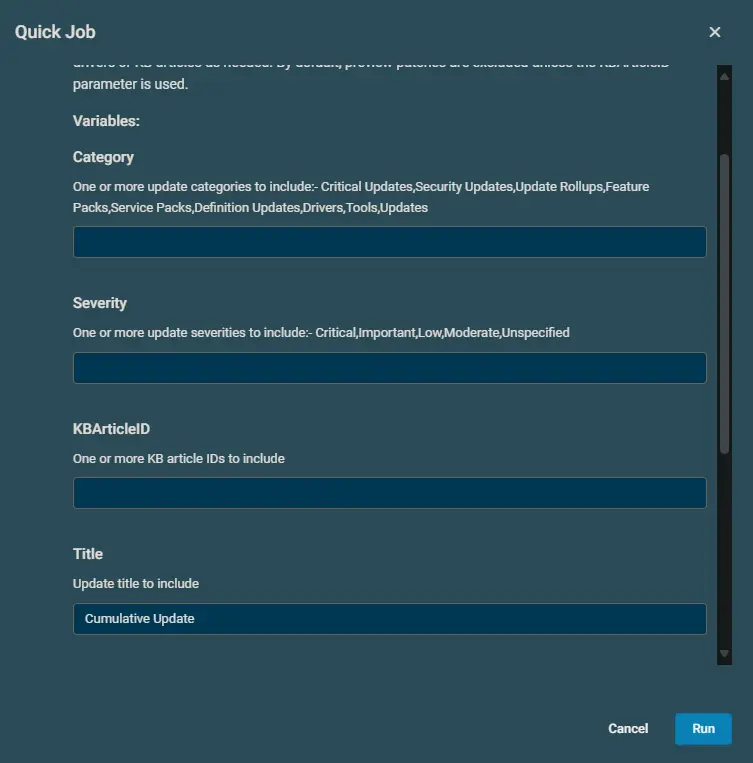
Task: Click the KBArticleID label
Action: [x=111, y=428]
